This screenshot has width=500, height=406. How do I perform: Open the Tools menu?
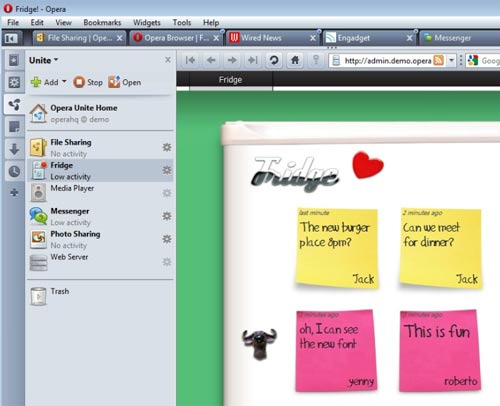[x=182, y=23]
